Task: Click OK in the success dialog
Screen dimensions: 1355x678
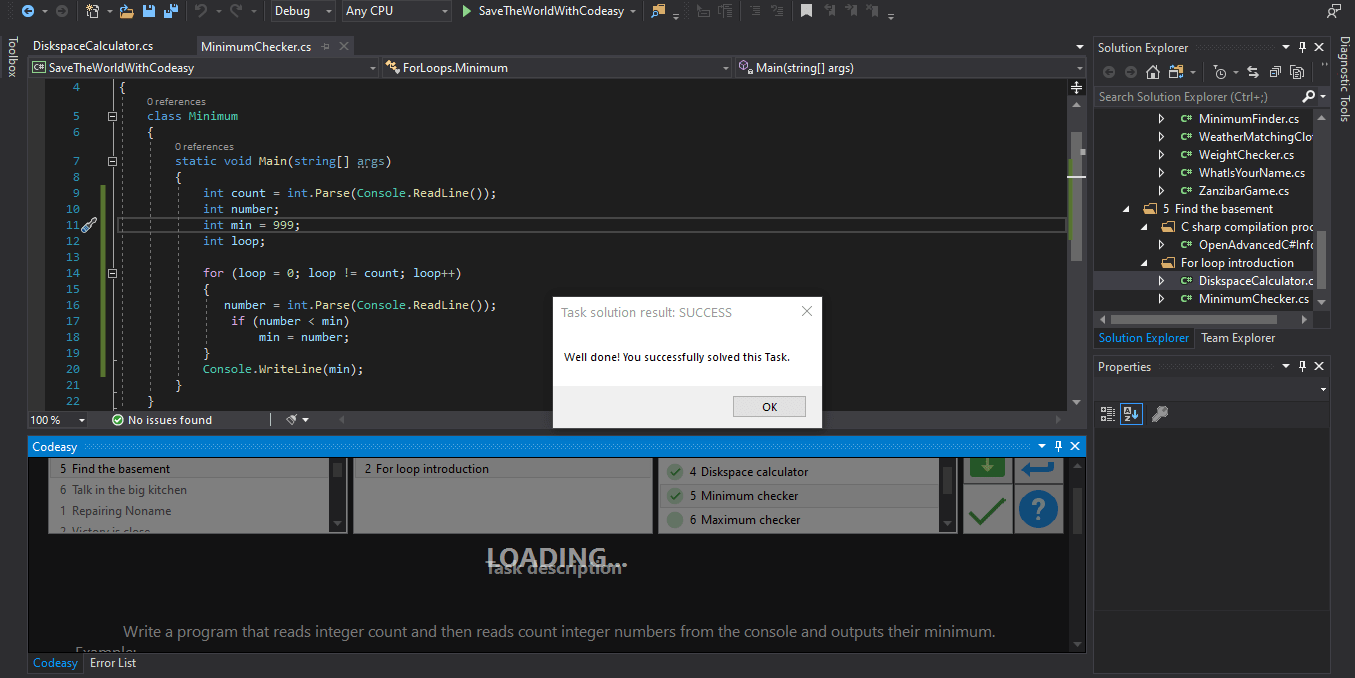Action: click(x=768, y=407)
